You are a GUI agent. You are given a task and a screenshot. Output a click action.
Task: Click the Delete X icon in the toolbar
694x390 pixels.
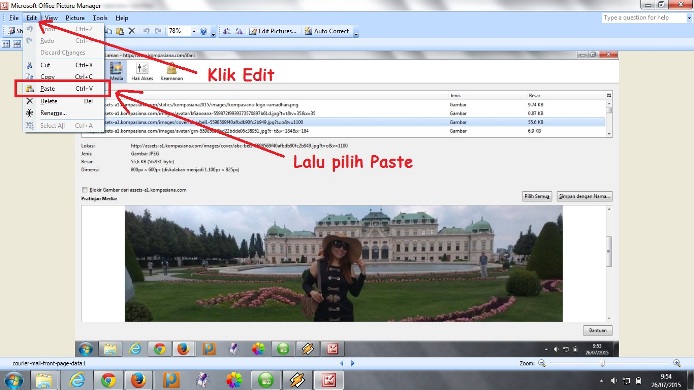click(132, 31)
